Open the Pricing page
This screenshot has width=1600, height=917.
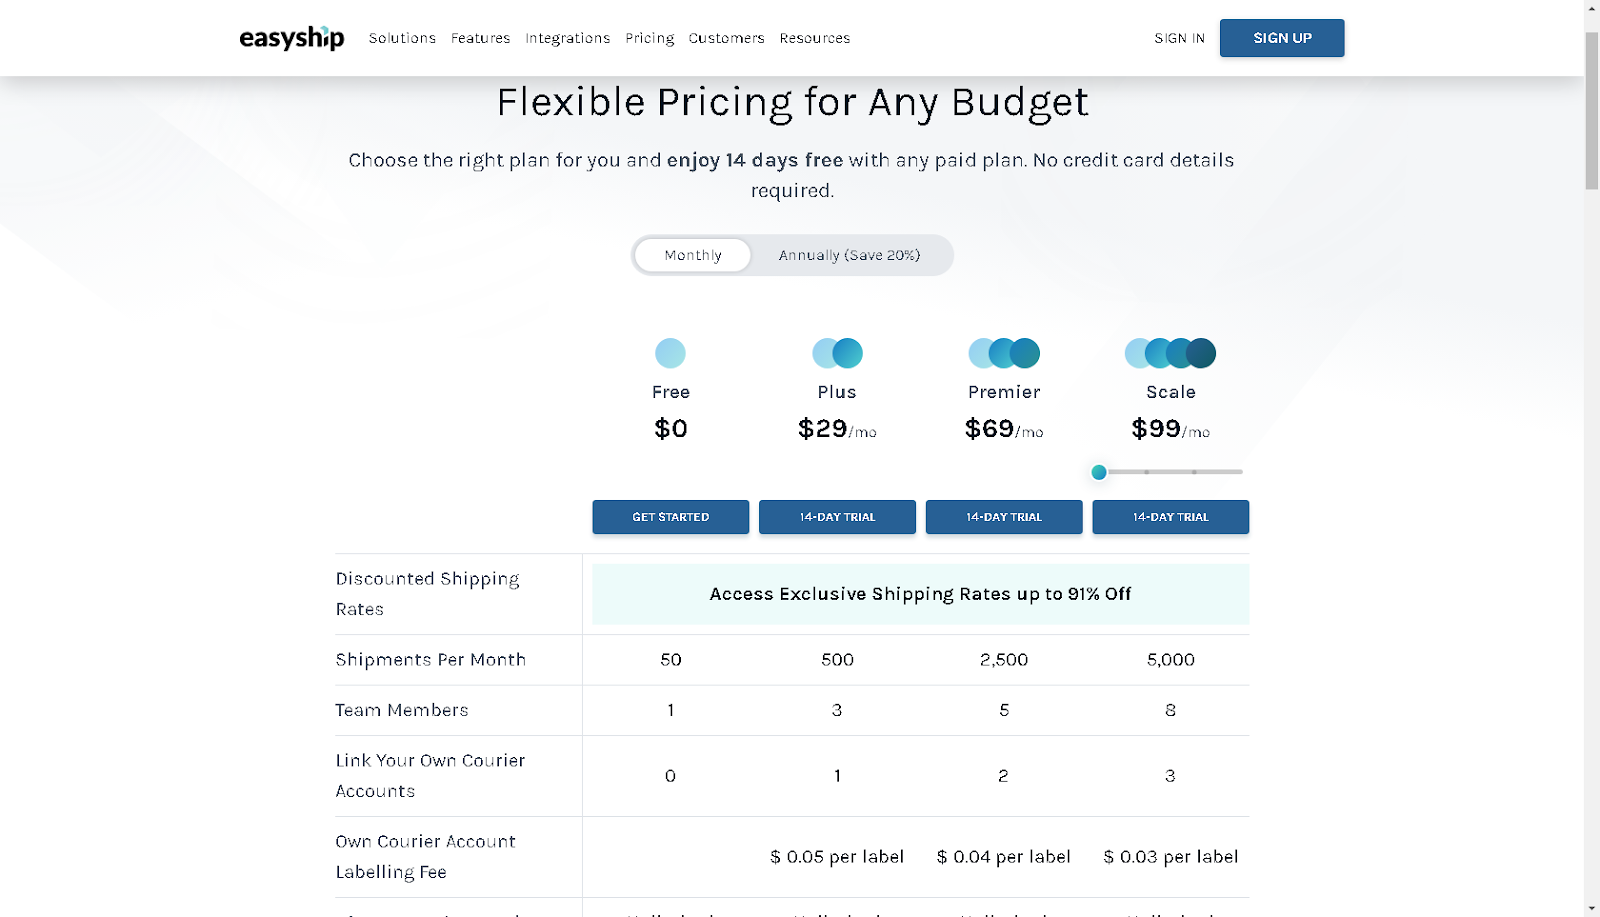(649, 38)
